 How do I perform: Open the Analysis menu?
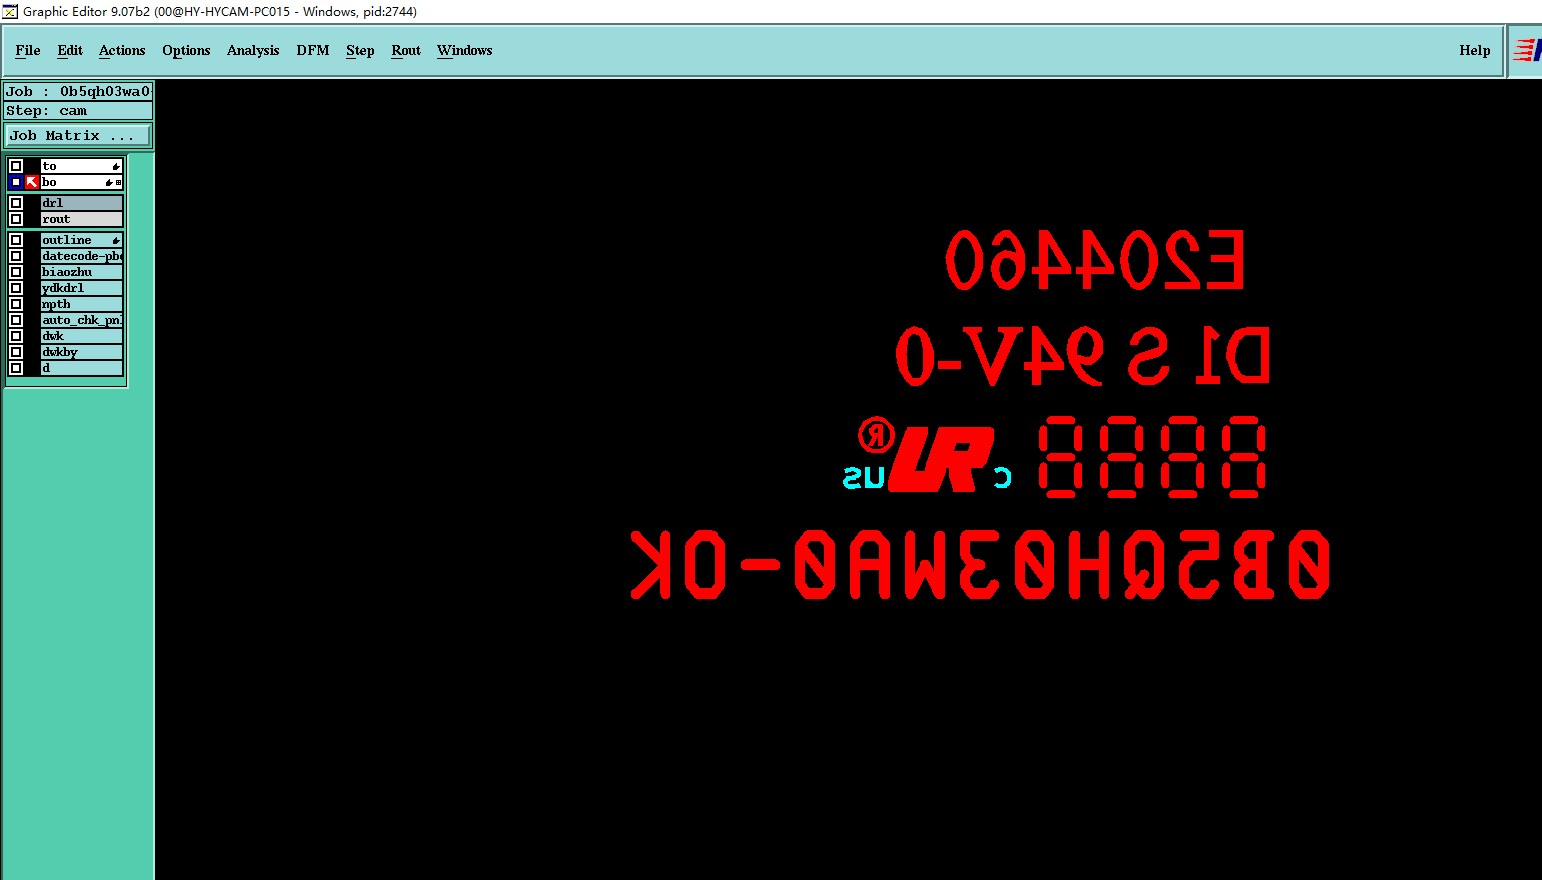point(253,50)
